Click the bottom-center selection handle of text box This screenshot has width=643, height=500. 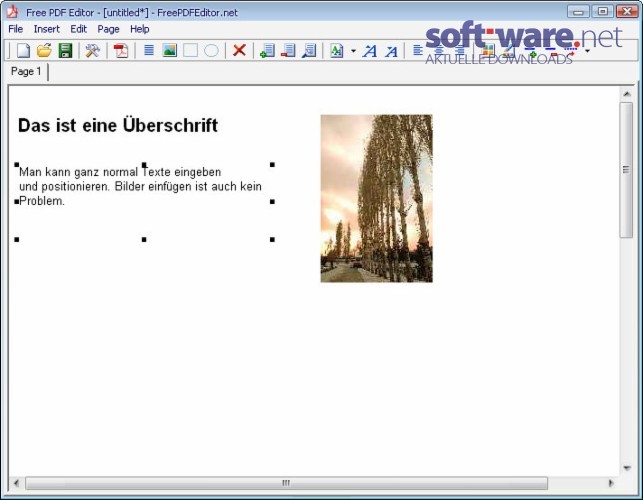pyautogui.click(x=144, y=240)
